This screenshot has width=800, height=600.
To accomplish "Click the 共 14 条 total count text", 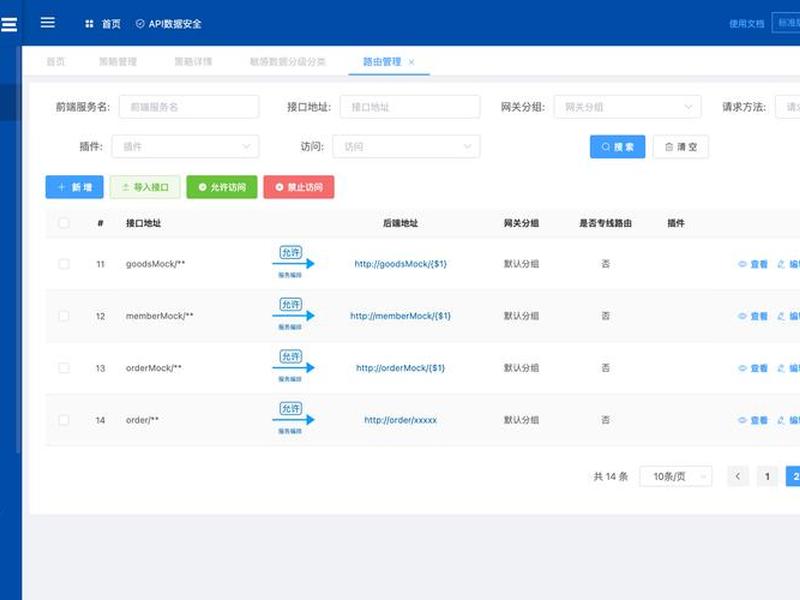I will click(x=610, y=477).
